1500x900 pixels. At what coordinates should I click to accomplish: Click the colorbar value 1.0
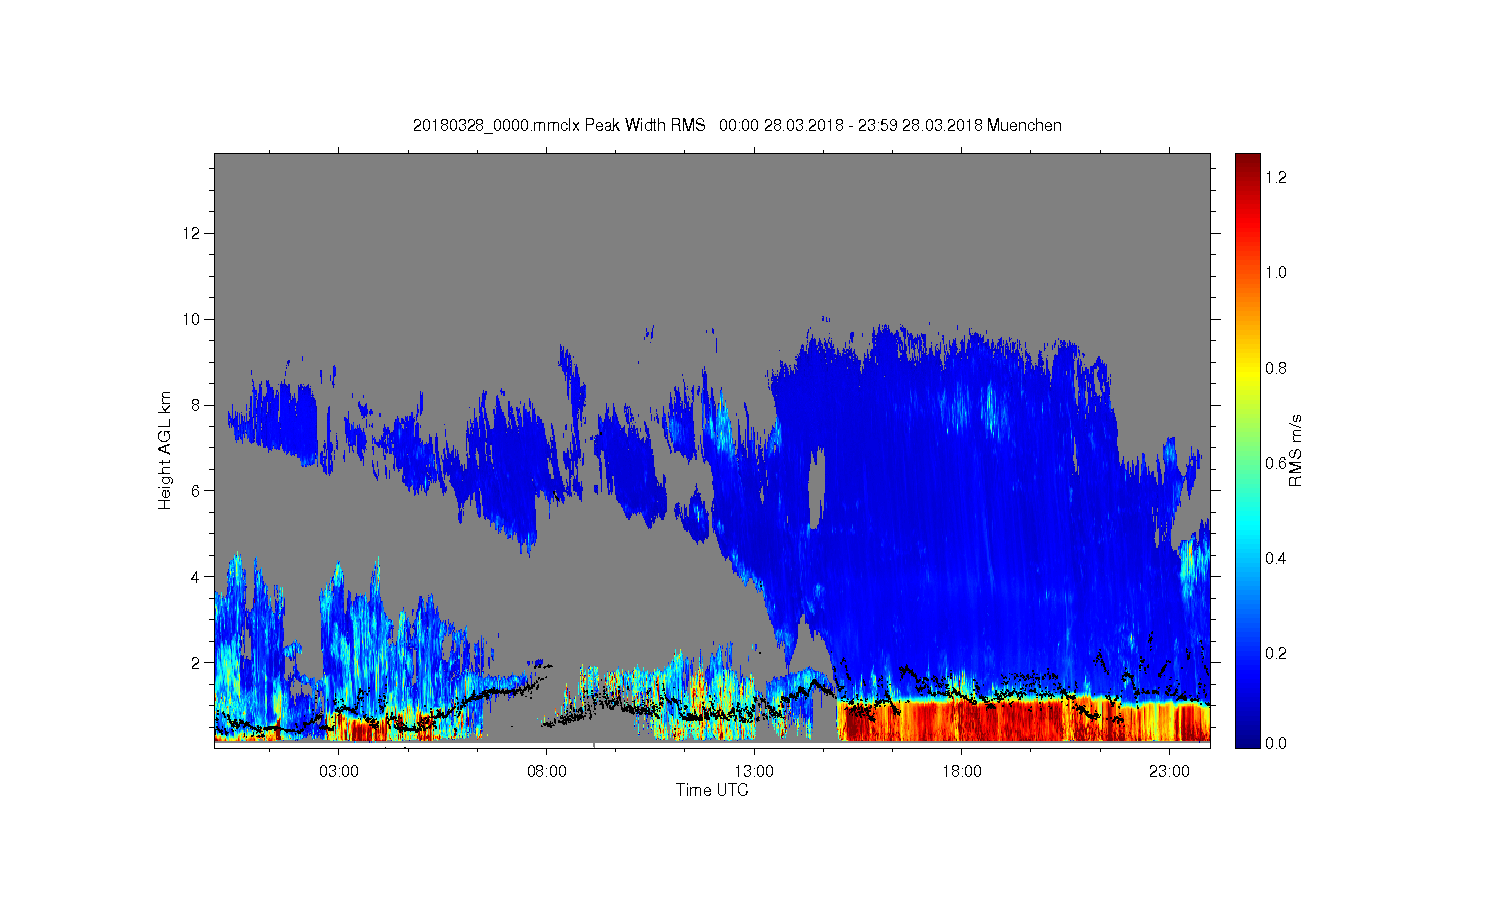click(1276, 272)
